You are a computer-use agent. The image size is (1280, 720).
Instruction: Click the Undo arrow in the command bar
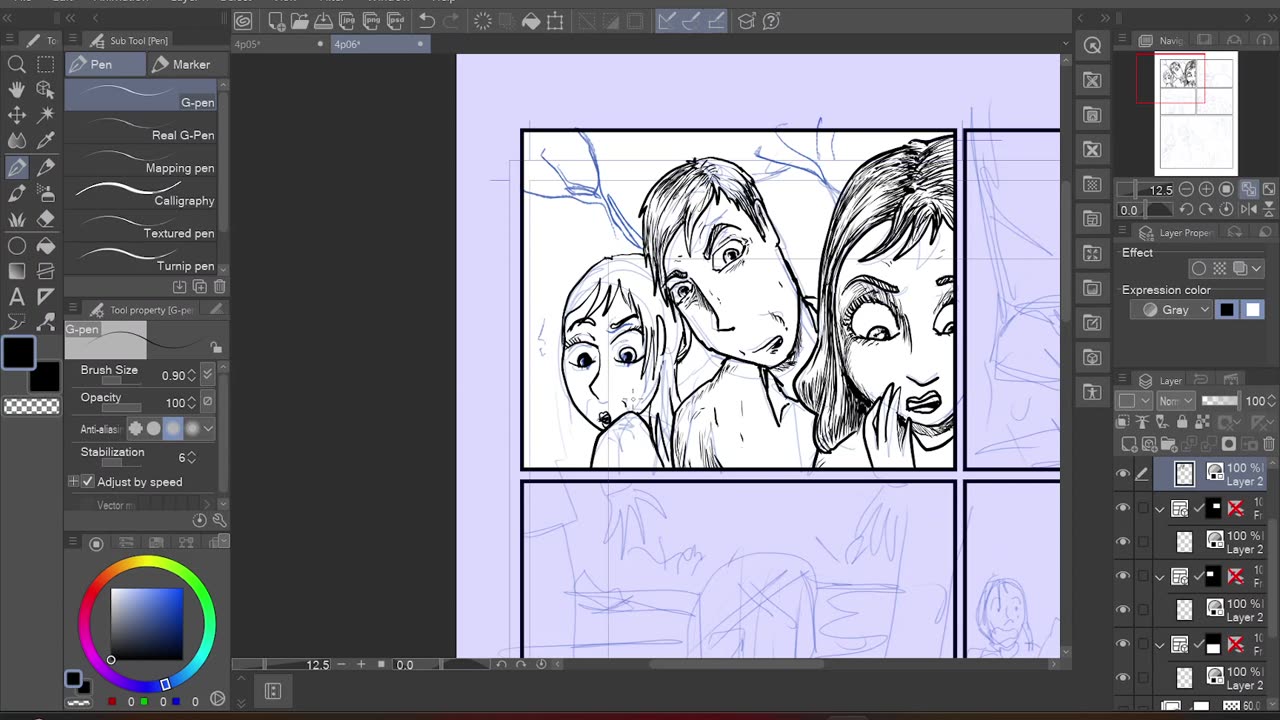coord(427,20)
